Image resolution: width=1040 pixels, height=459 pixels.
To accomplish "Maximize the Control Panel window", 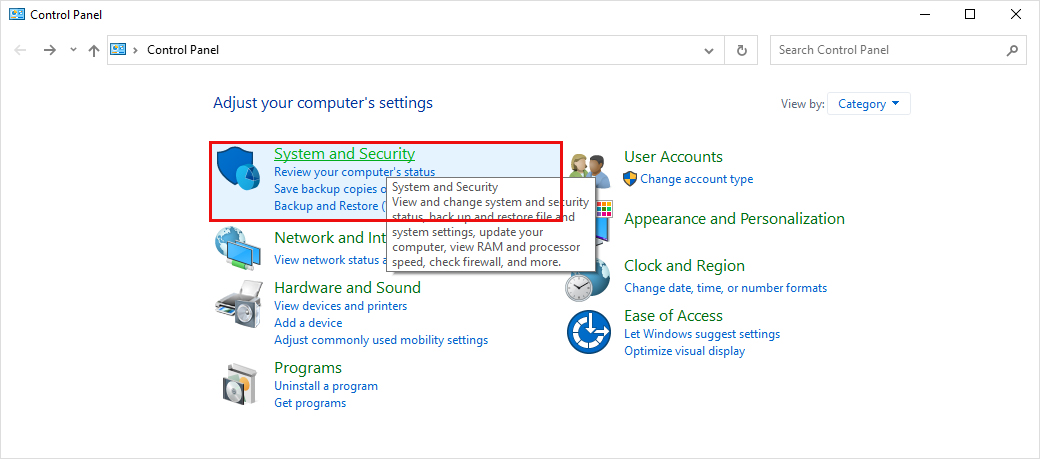I will coord(970,14).
